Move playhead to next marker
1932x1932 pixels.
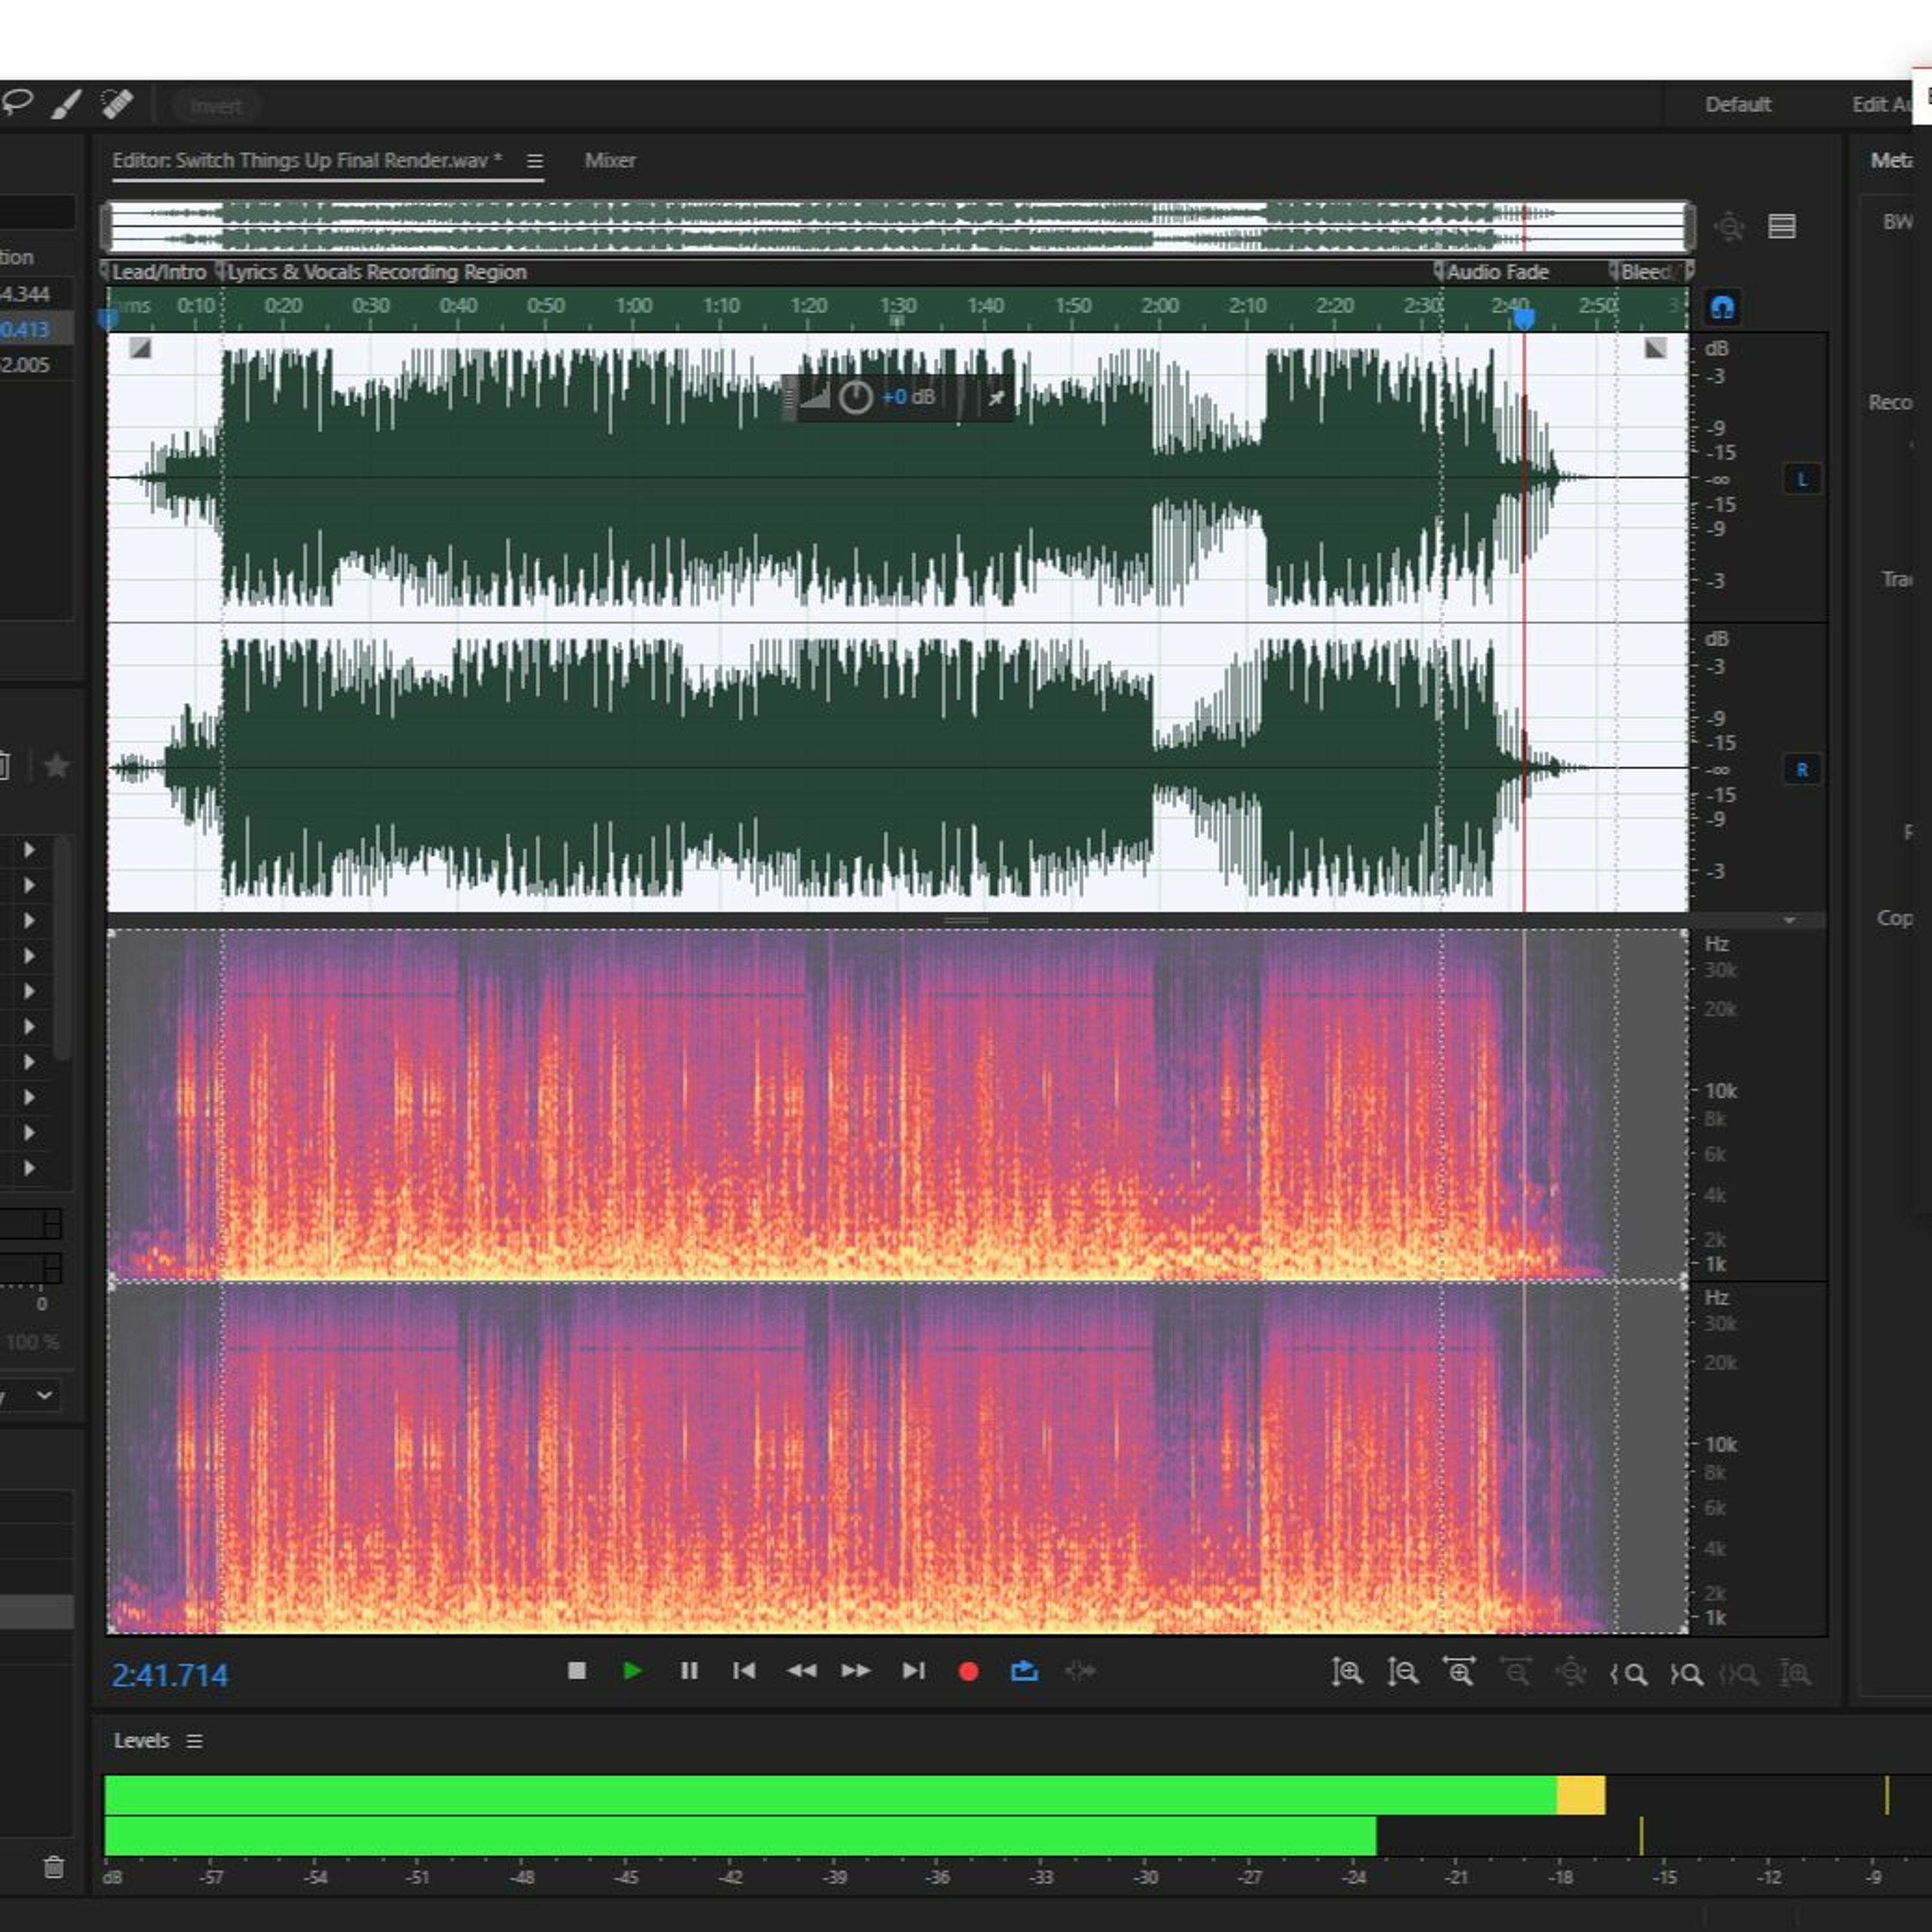point(913,1671)
